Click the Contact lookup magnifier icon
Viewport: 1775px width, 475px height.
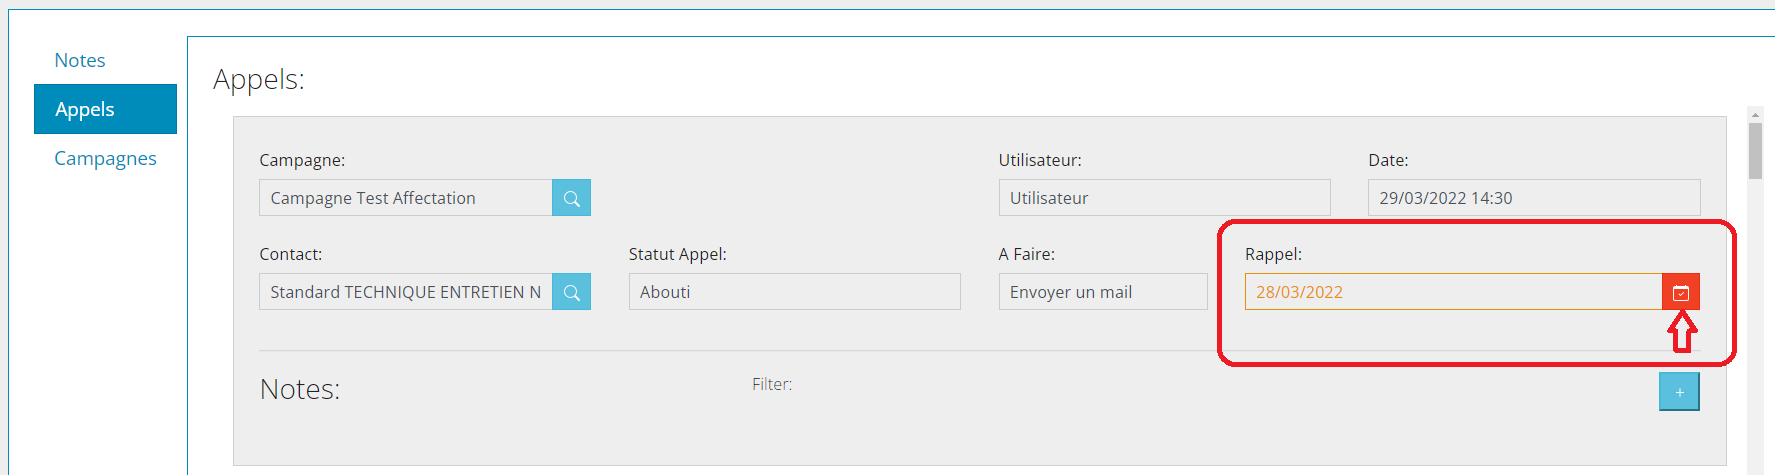(572, 292)
